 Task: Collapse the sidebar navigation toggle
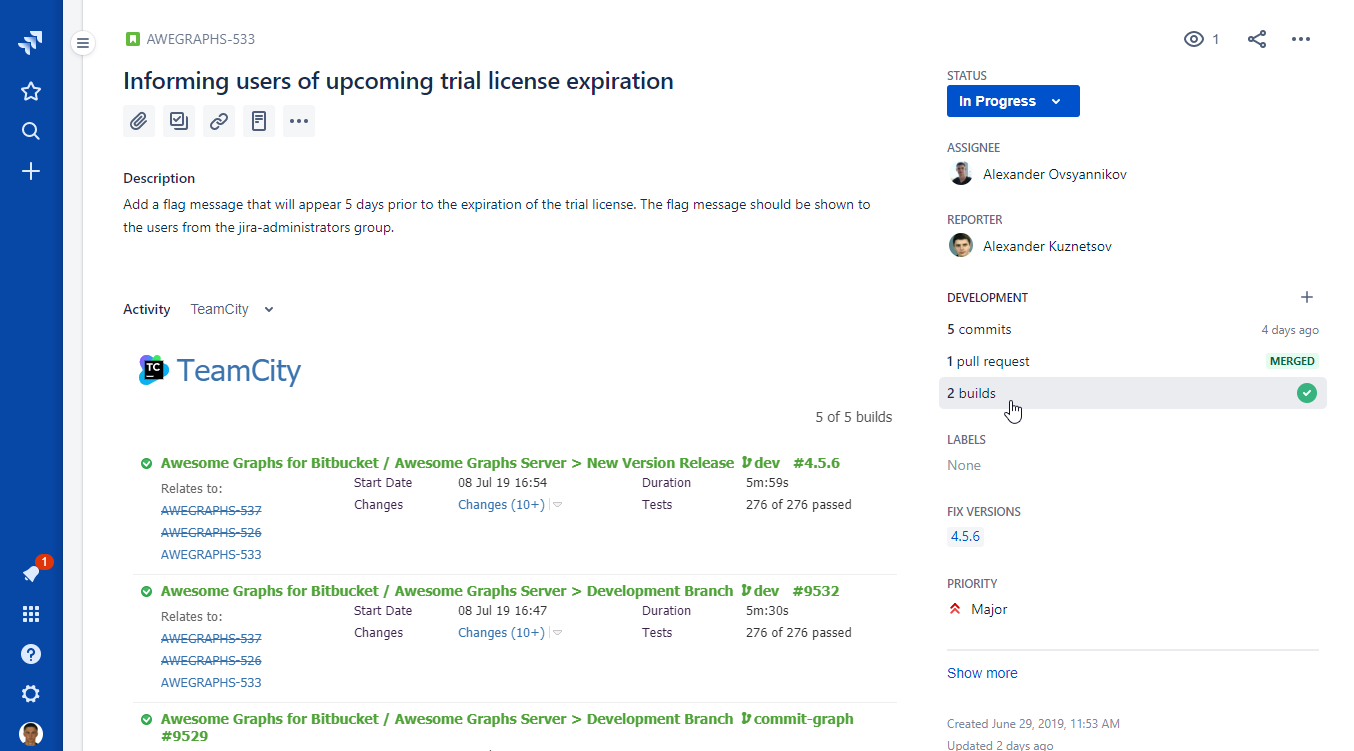coord(83,43)
